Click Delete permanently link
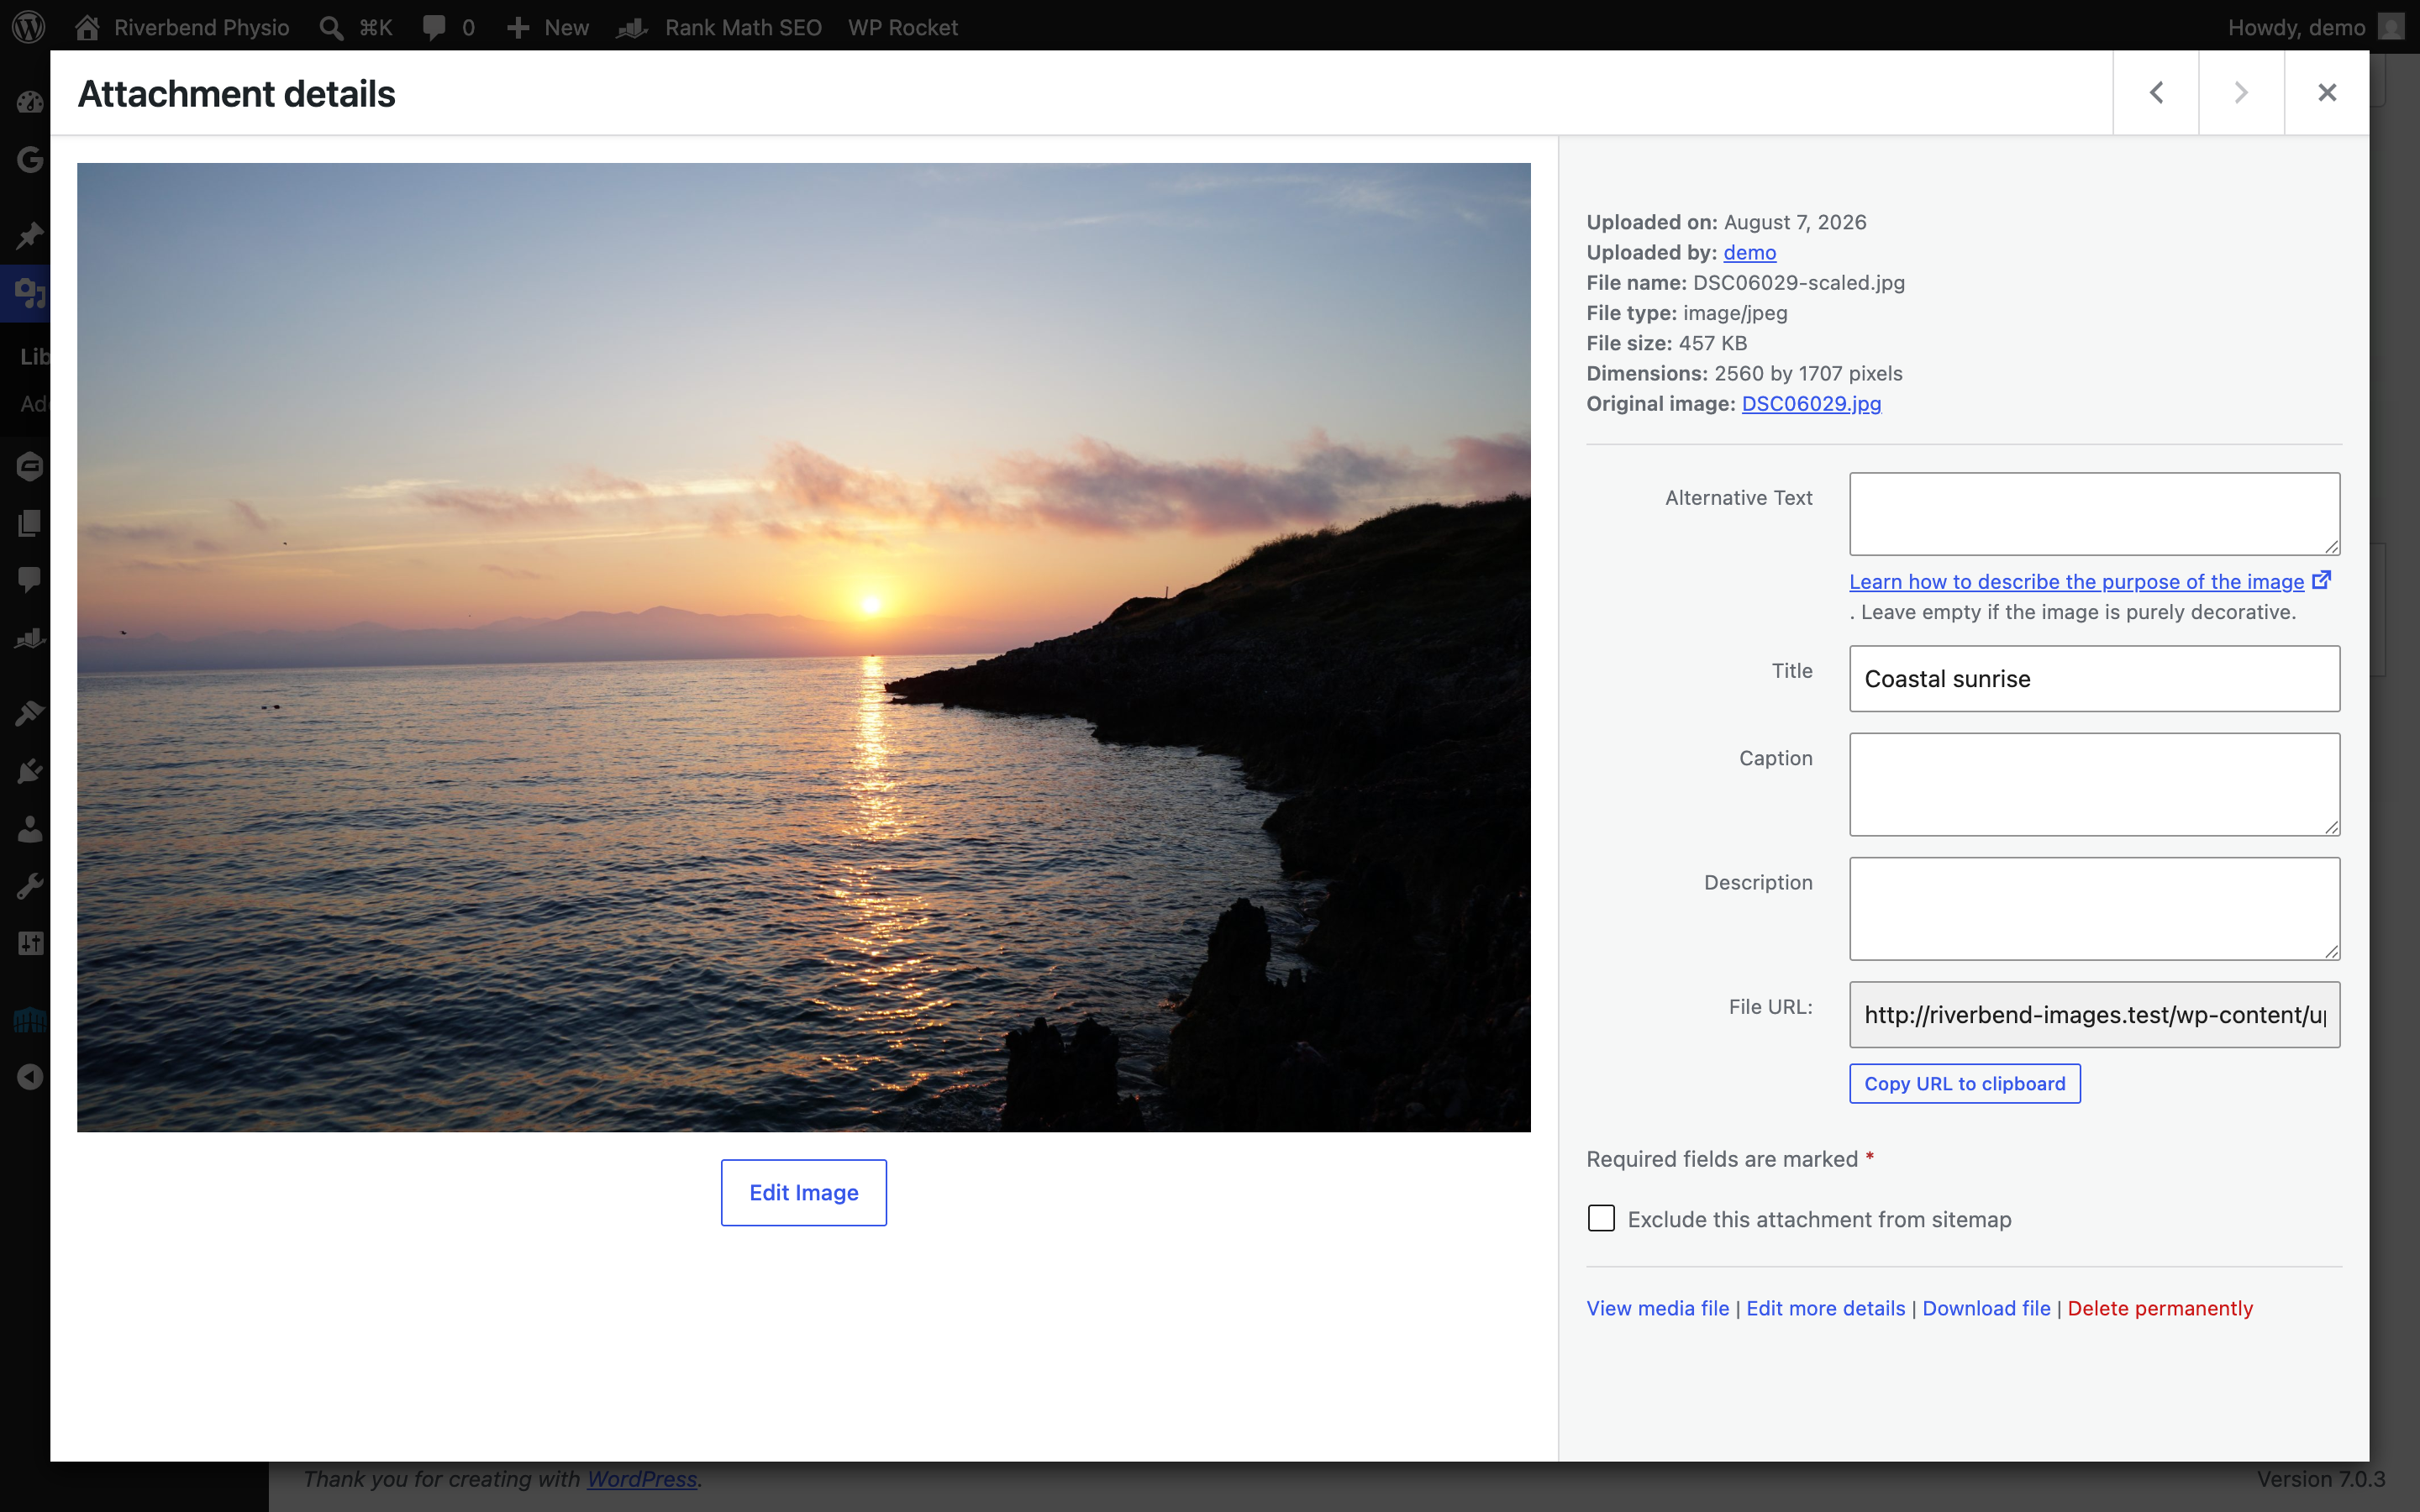This screenshot has height=1512, width=2420. point(2160,1308)
